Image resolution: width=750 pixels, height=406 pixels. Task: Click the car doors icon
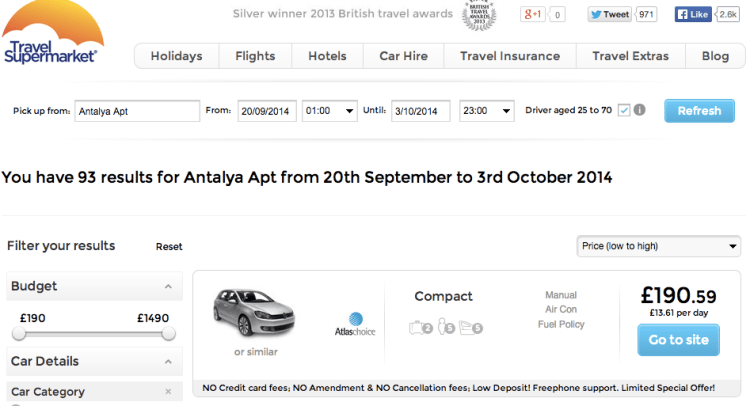pyautogui.click(x=471, y=328)
